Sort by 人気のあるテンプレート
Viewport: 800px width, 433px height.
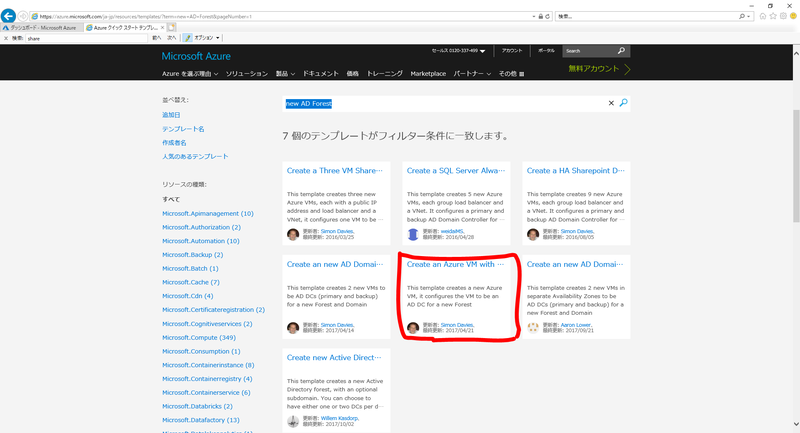coord(195,157)
